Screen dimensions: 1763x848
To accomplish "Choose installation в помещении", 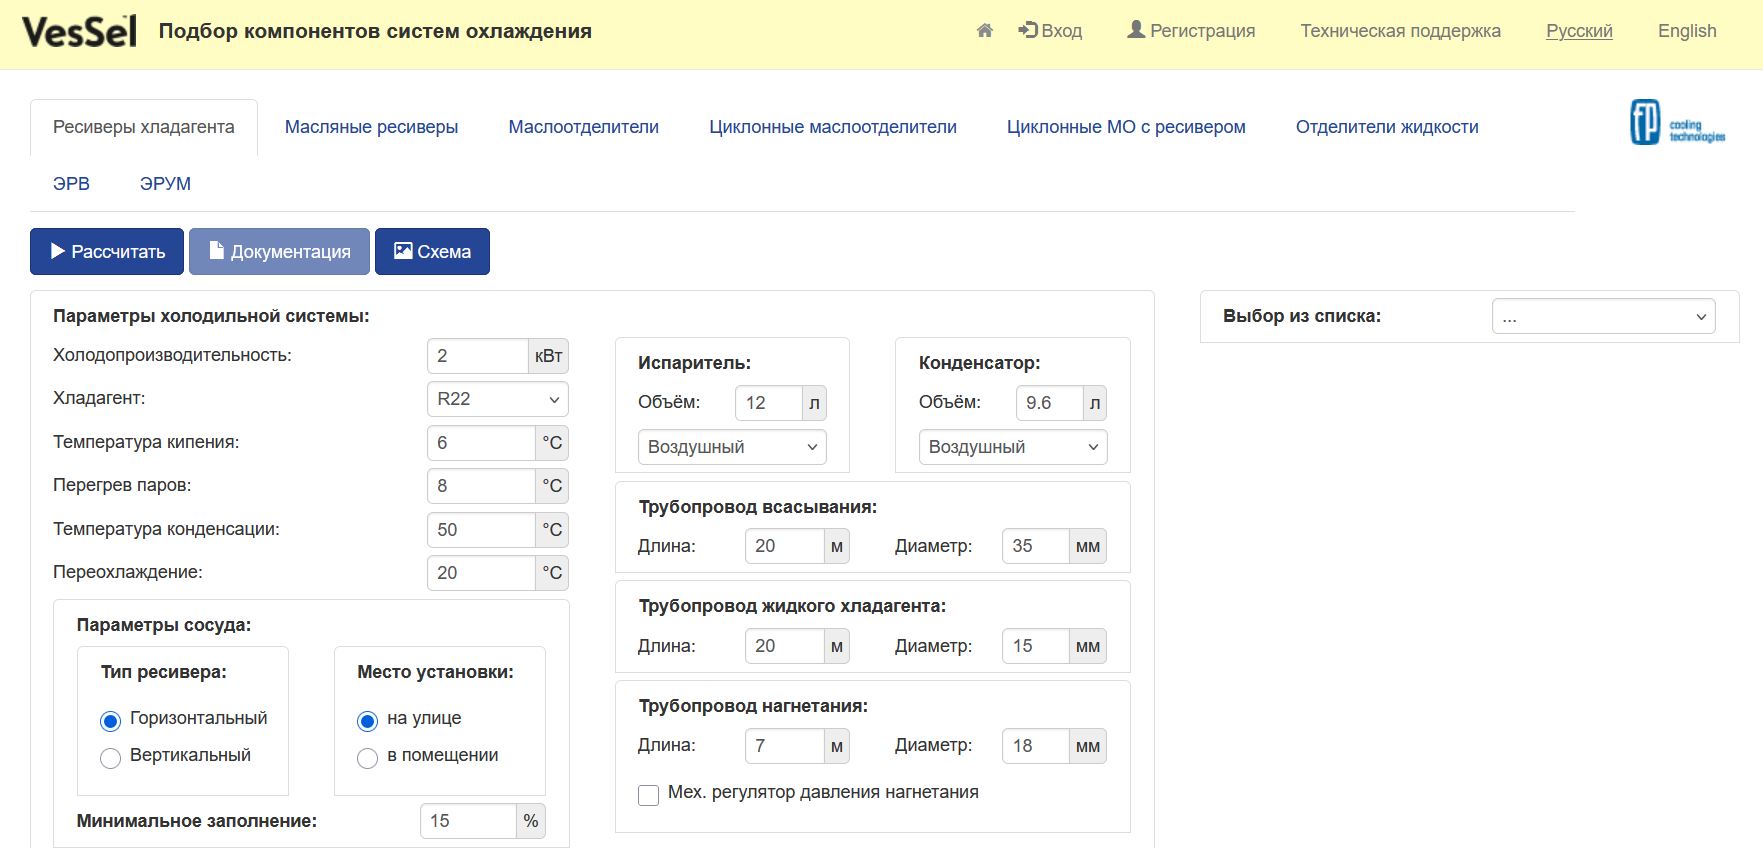I will point(367,758).
